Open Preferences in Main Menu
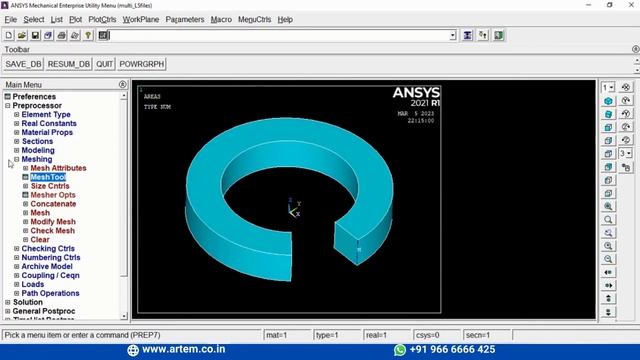The height and width of the screenshot is (360, 640). pos(34,97)
